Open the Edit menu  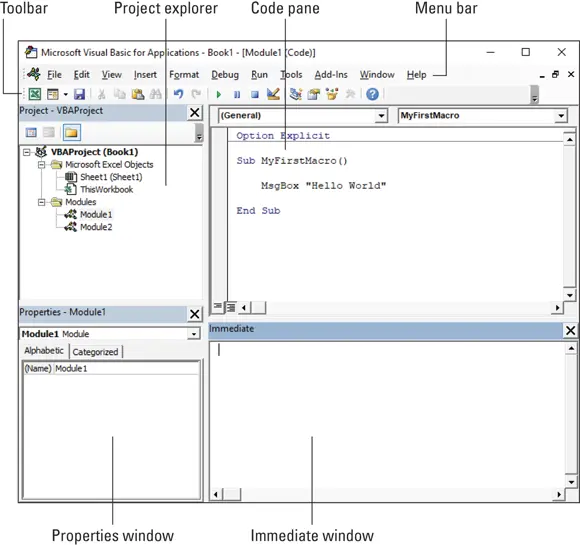click(x=81, y=75)
